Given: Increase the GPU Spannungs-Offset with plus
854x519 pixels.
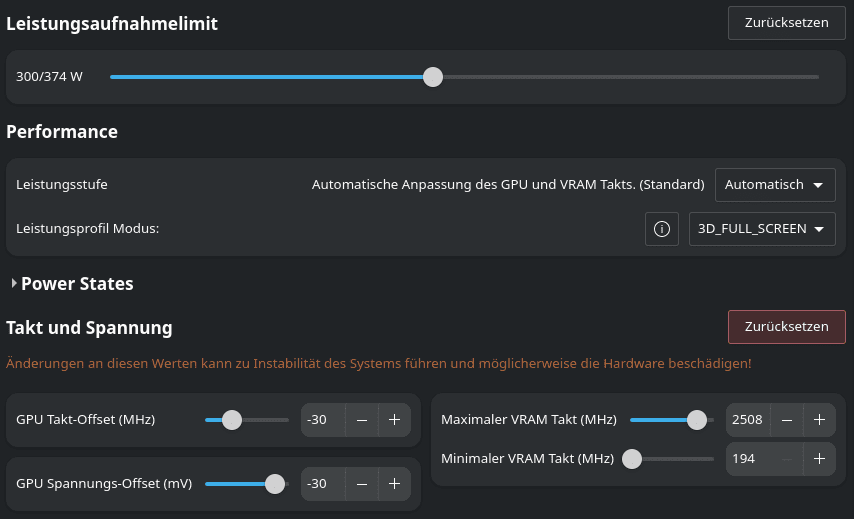Looking at the screenshot, I should [x=394, y=484].
